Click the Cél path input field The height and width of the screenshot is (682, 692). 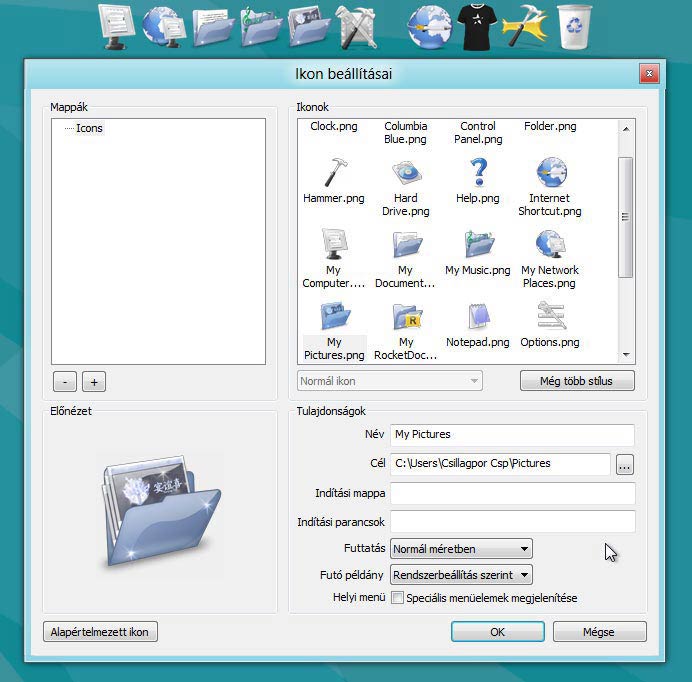click(500, 464)
